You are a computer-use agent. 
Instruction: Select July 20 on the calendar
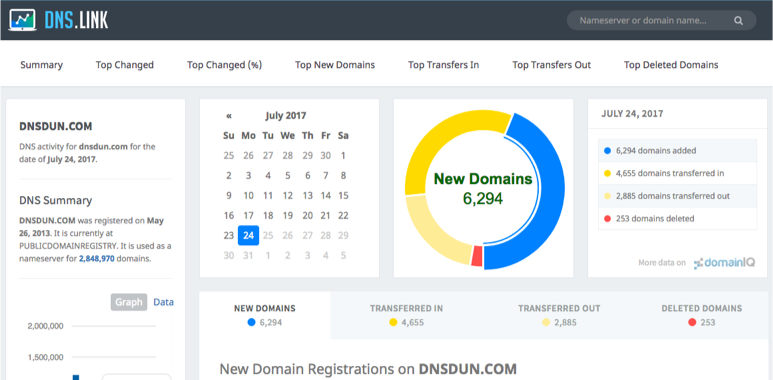(x=308, y=215)
